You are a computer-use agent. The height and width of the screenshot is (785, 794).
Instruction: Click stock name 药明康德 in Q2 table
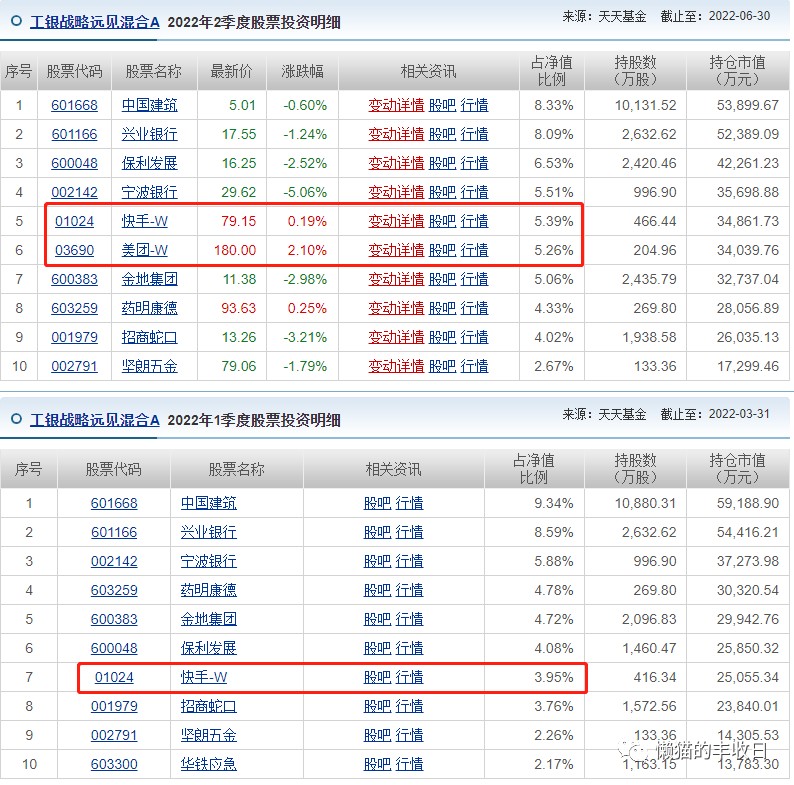coord(149,308)
